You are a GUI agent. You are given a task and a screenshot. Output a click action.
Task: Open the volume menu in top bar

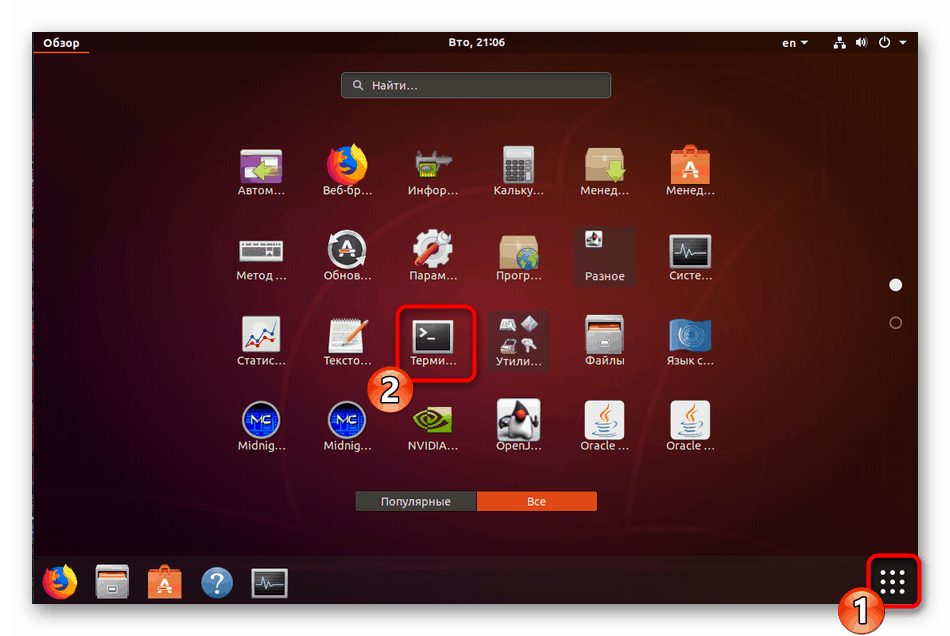[x=860, y=42]
